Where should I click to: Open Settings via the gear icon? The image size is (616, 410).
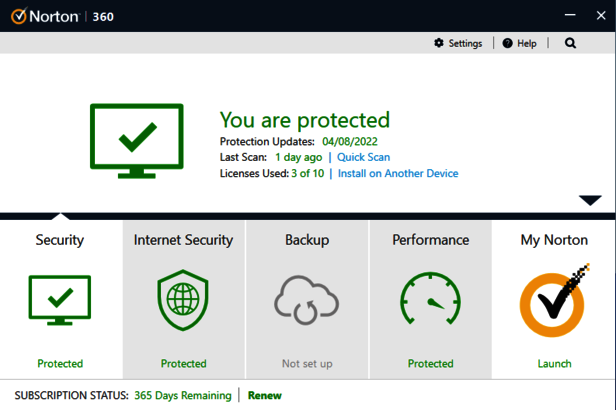click(439, 43)
